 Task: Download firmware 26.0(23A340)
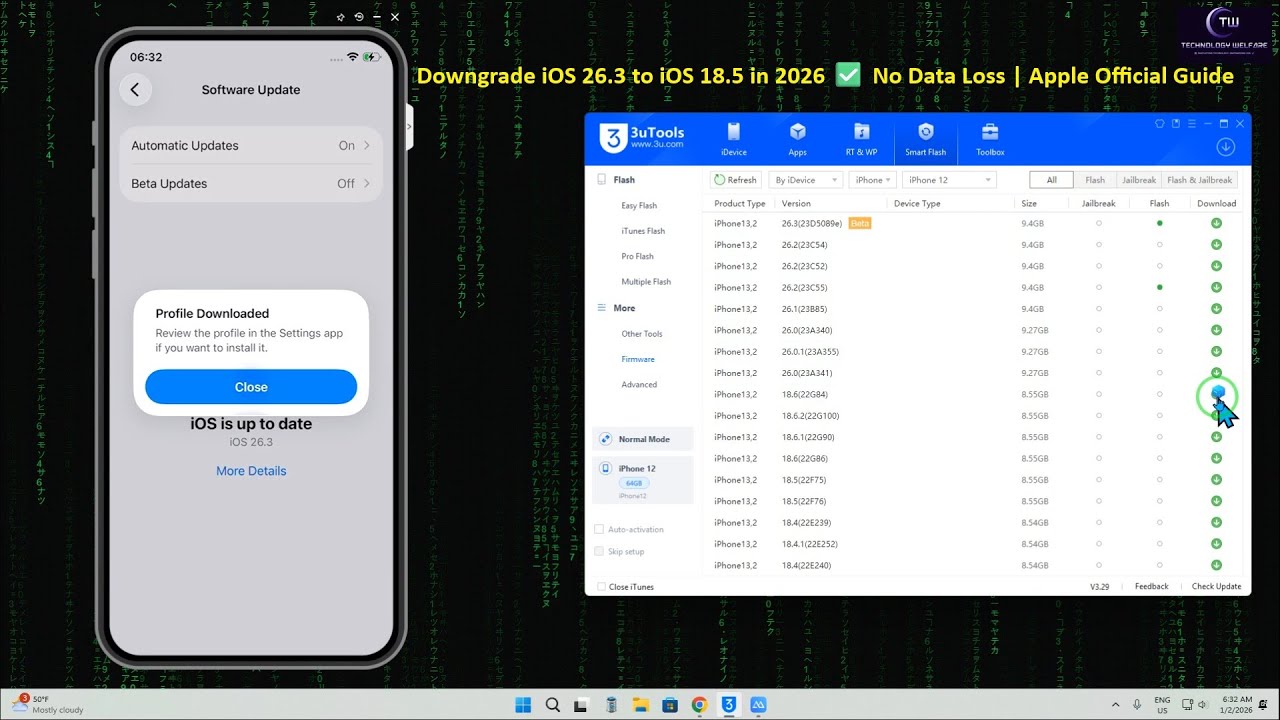pos(1216,330)
